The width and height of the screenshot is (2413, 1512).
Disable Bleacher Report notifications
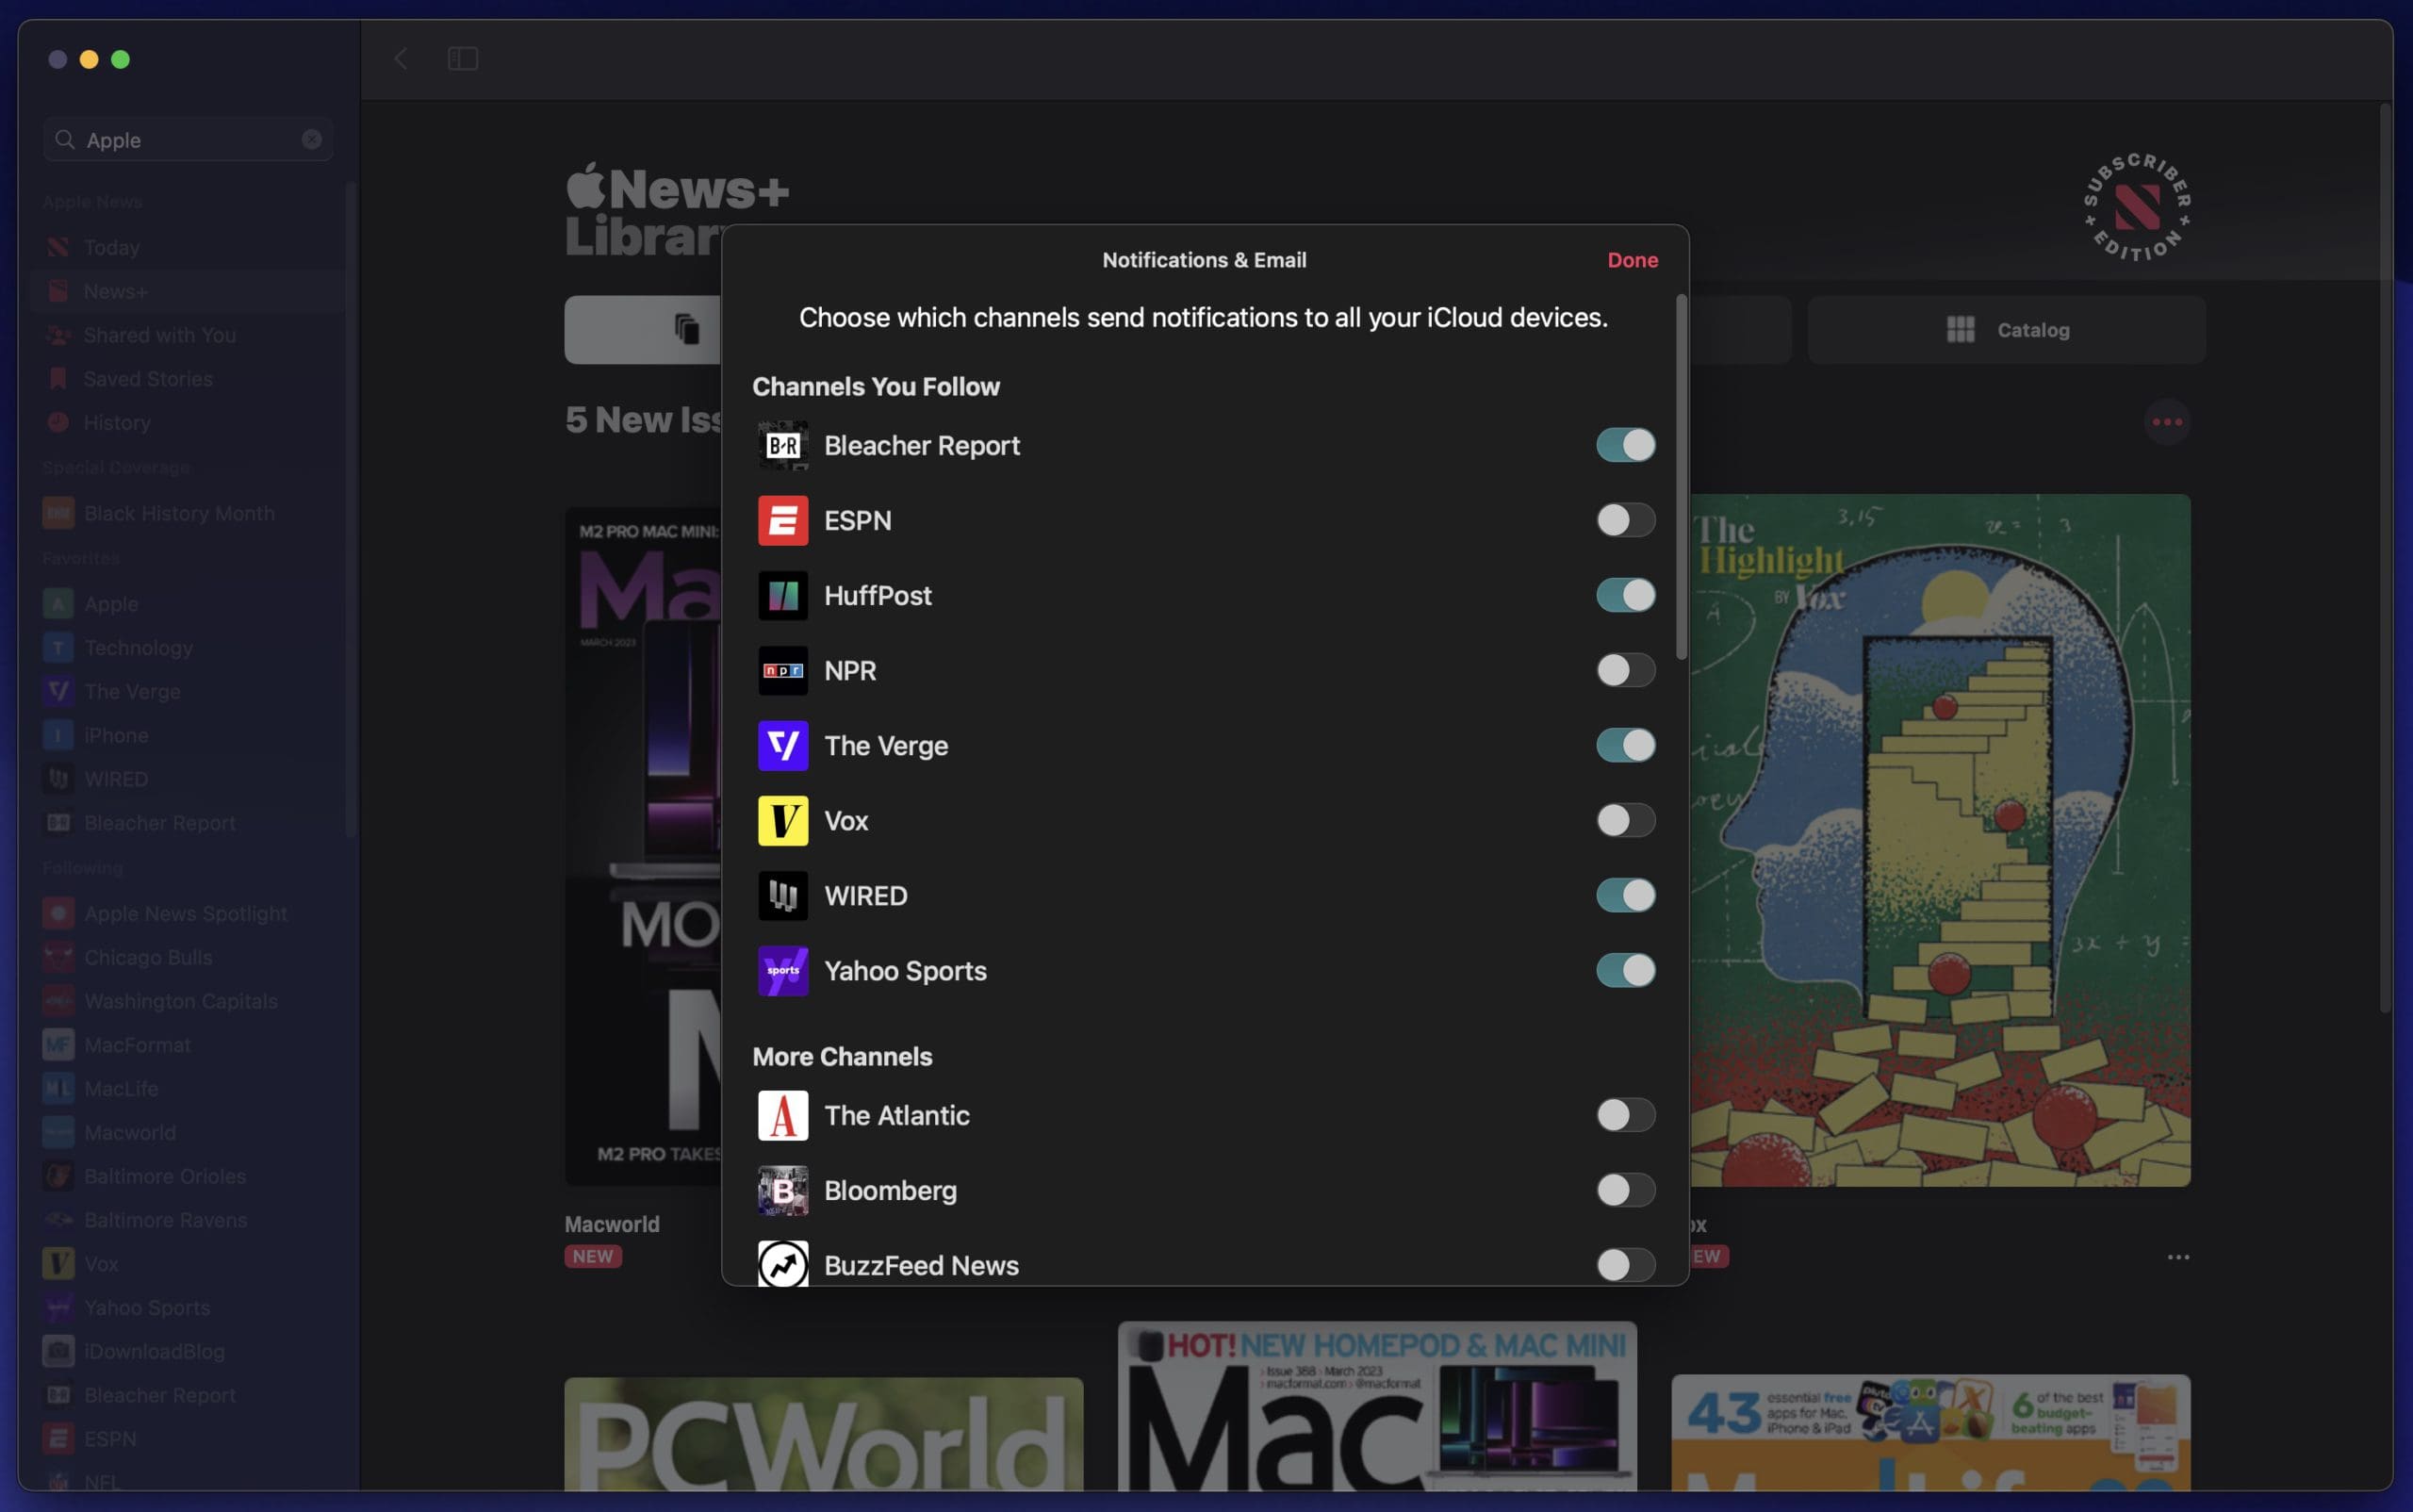1625,445
